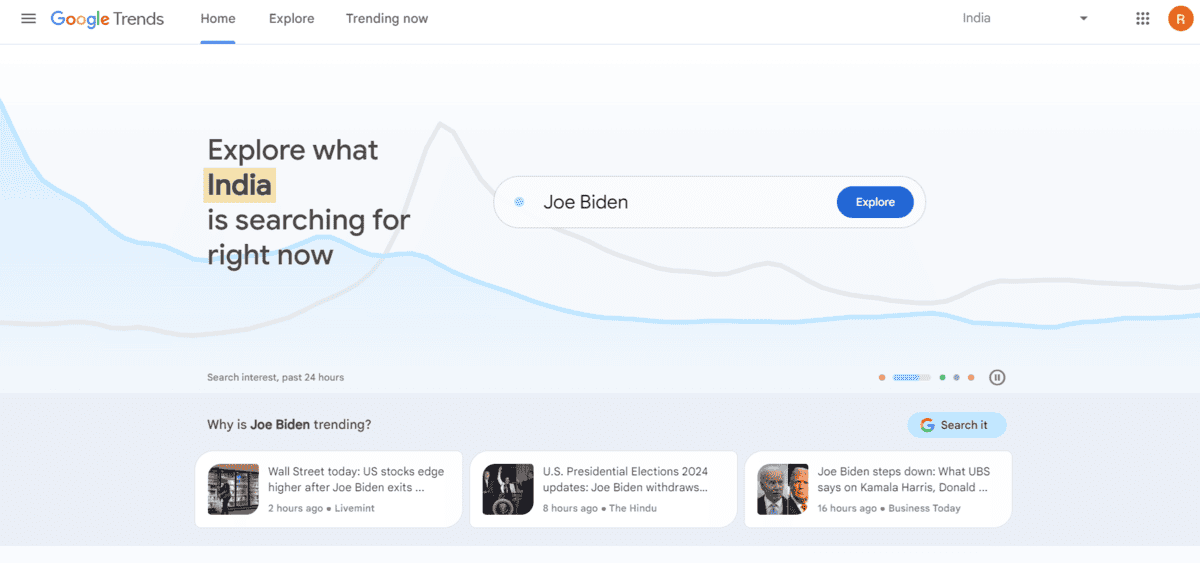The width and height of the screenshot is (1200, 563).
Task: Pause the trending topics carousel
Action: (997, 377)
